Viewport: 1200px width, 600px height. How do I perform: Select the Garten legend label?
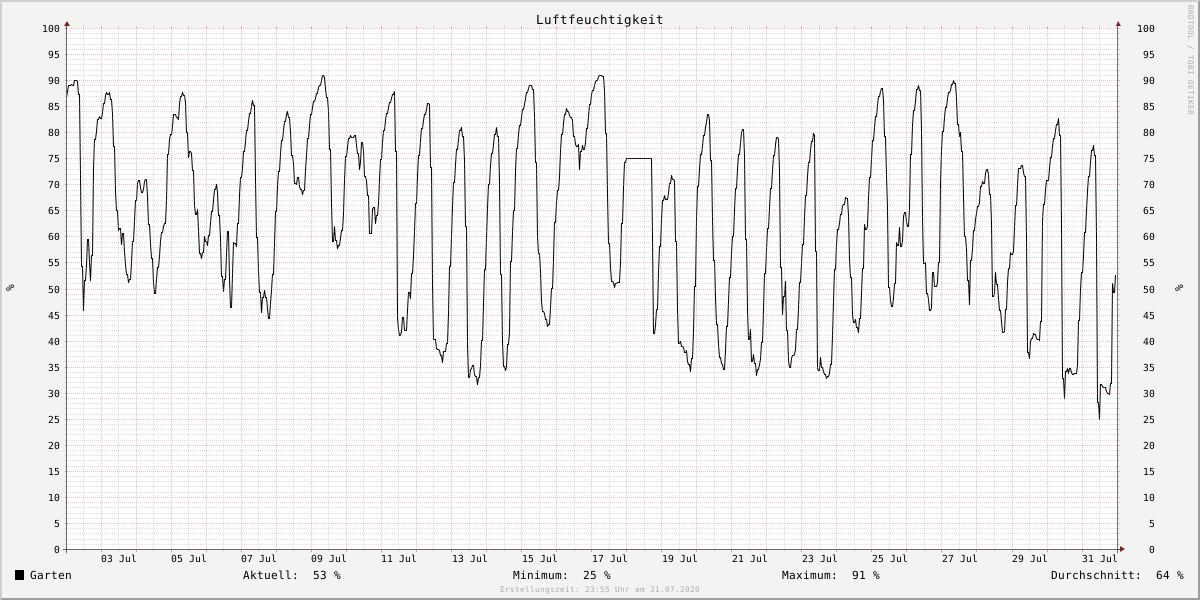51,575
